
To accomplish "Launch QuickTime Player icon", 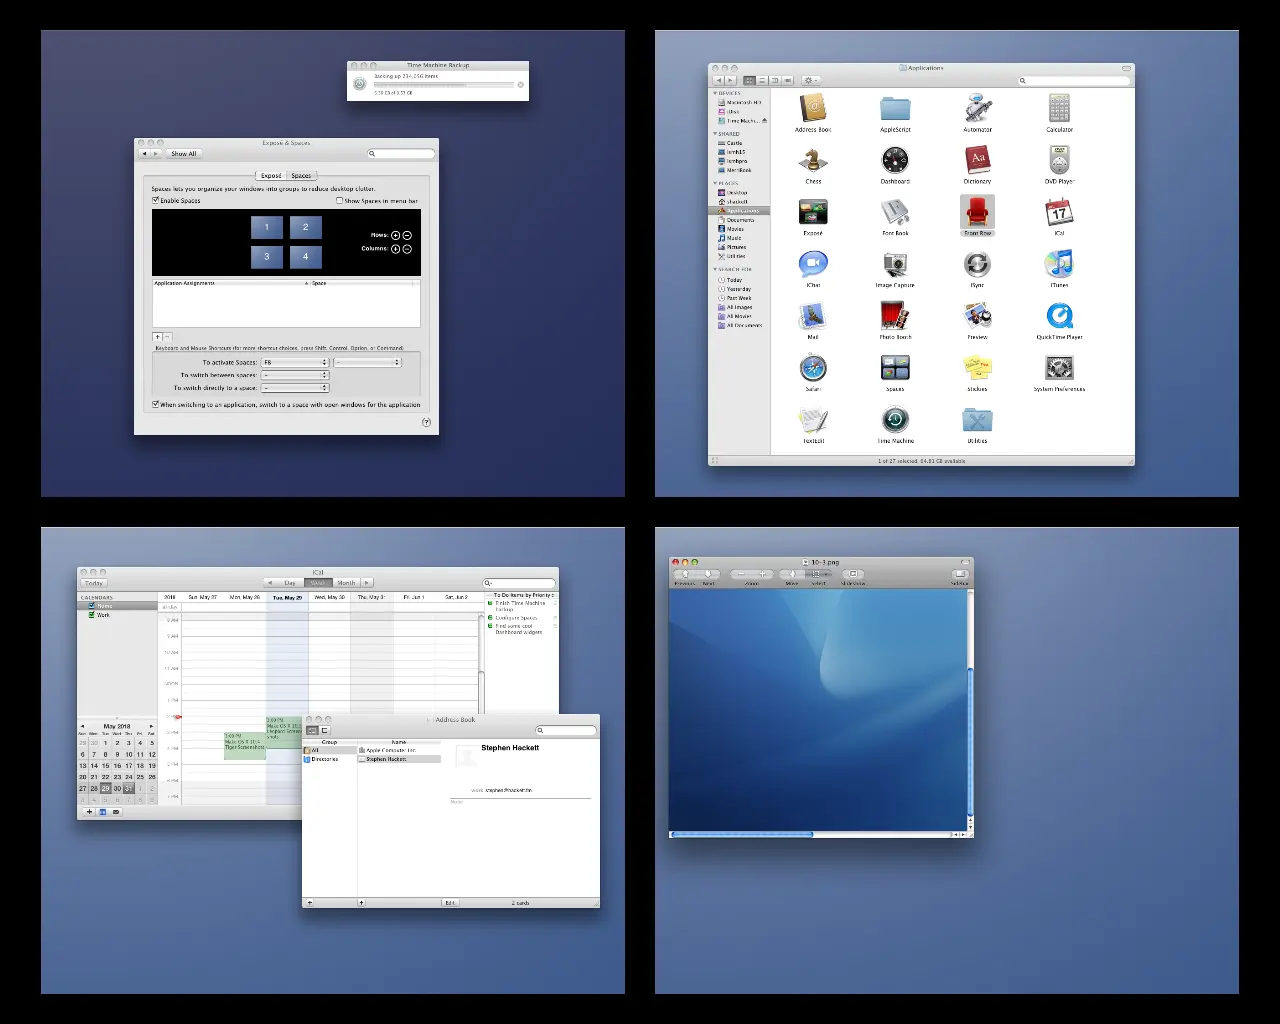I will pyautogui.click(x=1059, y=316).
